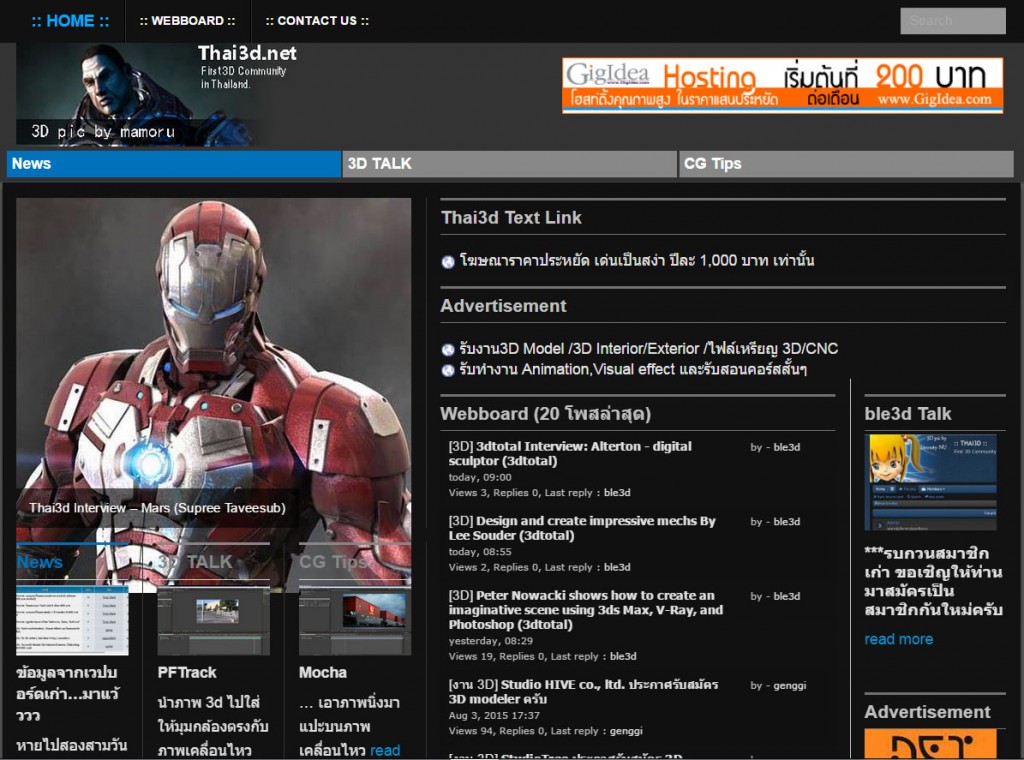Click read more under ble3d Talk

(899, 639)
